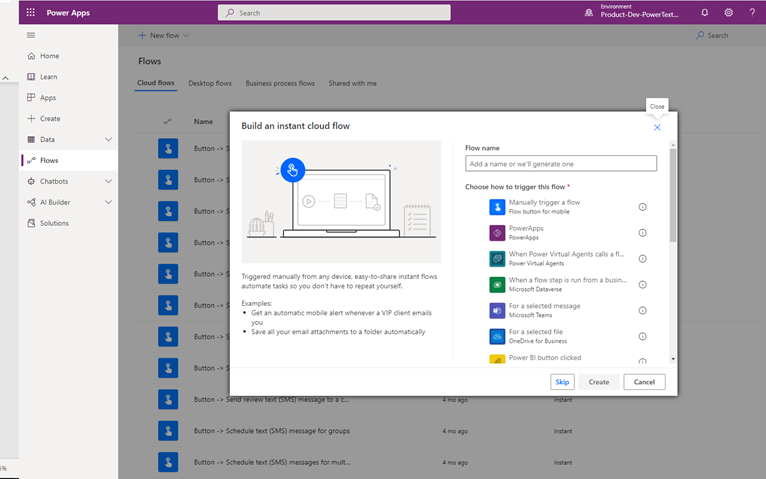This screenshot has height=479, width=766.
Task: Show info for PowerApps trigger
Action: tap(642, 233)
